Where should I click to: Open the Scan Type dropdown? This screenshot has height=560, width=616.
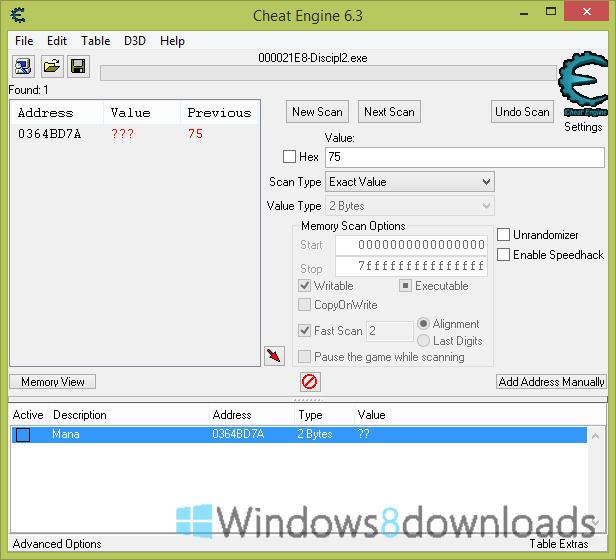(x=409, y=182)
